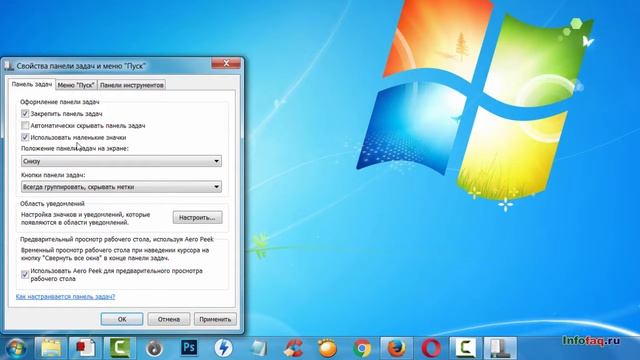Open Mozilla Firefox from the taskbar
Image resolution: width=640 pixels, height=360 pixels.
[396, 349]
